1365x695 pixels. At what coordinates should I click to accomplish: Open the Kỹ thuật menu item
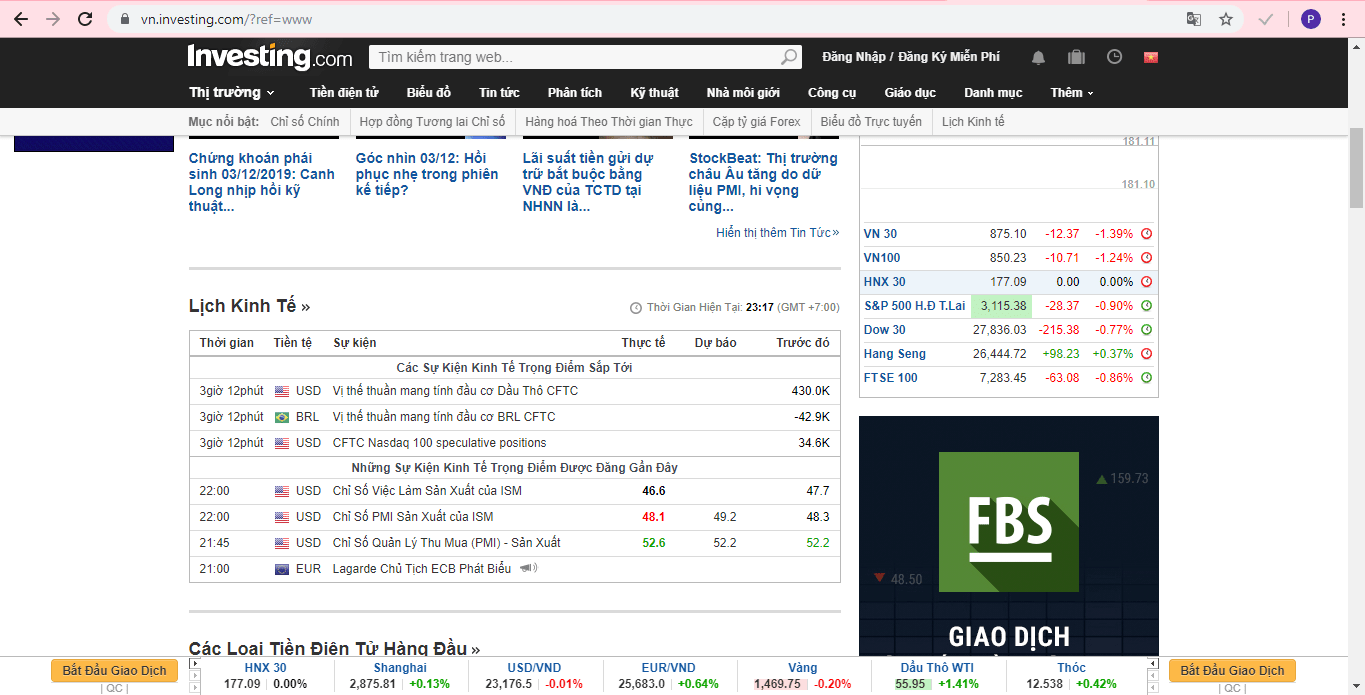point(654,93)
